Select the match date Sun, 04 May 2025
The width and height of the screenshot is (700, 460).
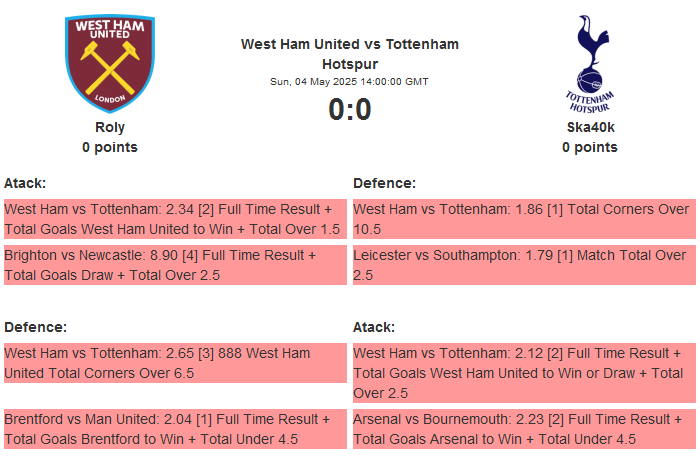tap(350, 82)
